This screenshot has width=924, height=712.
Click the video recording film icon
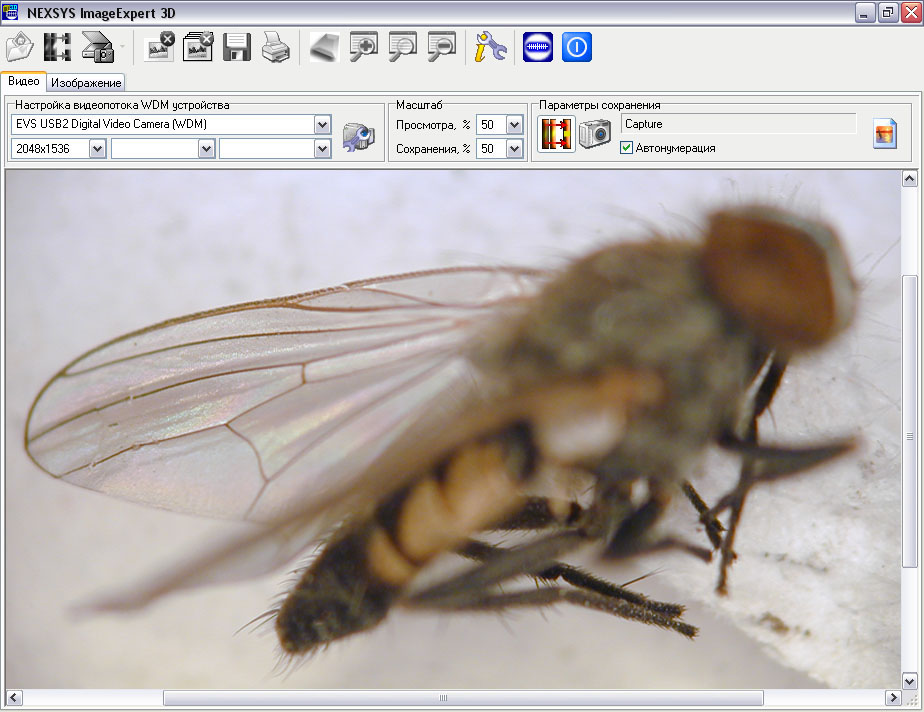(x=556, y=133)
